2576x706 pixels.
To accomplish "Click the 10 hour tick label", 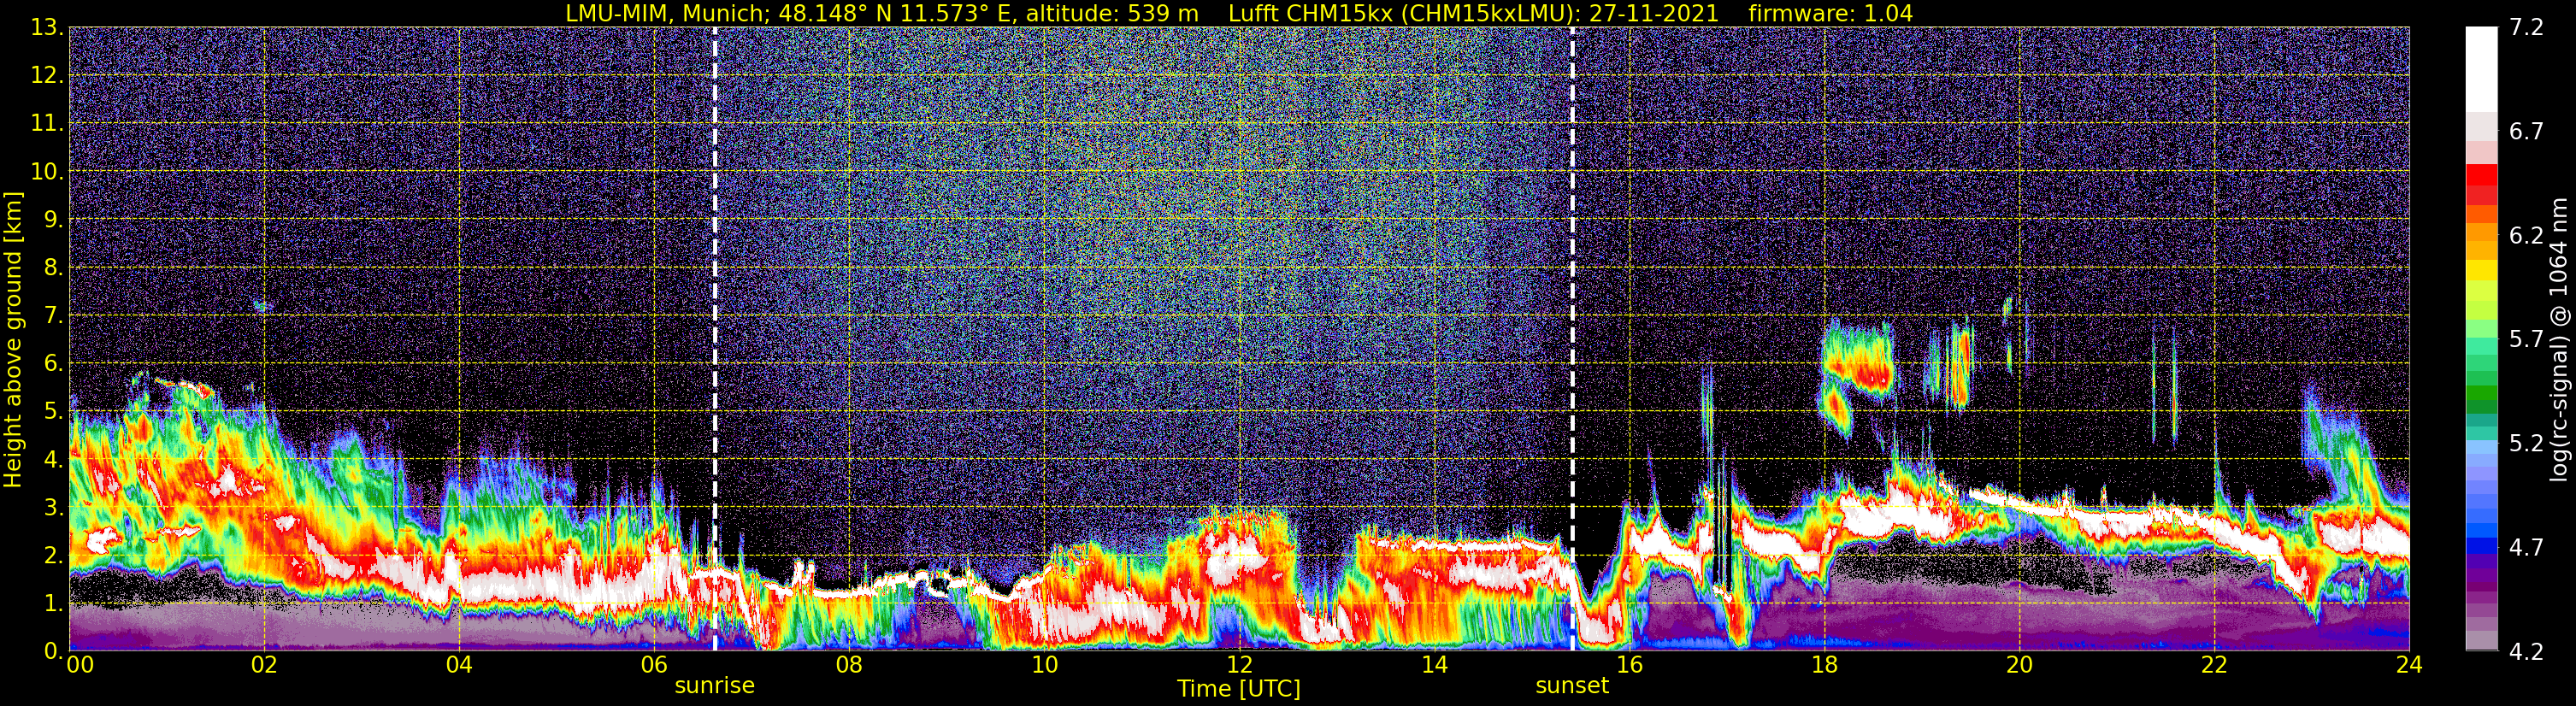I will (x=1044, y=666).
